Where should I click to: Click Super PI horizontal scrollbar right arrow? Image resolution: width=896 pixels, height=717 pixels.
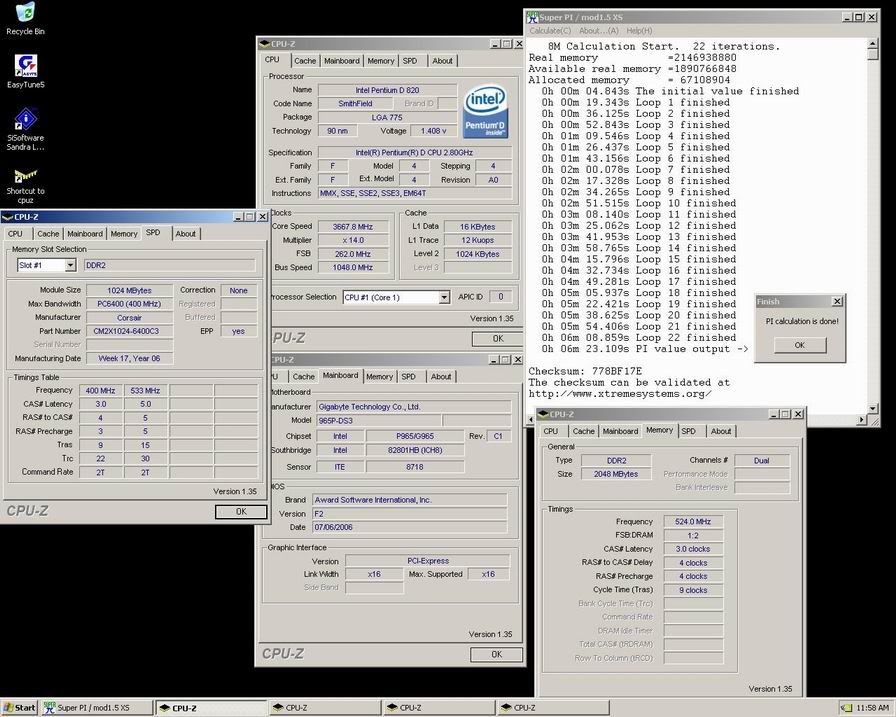click(862, 420)
